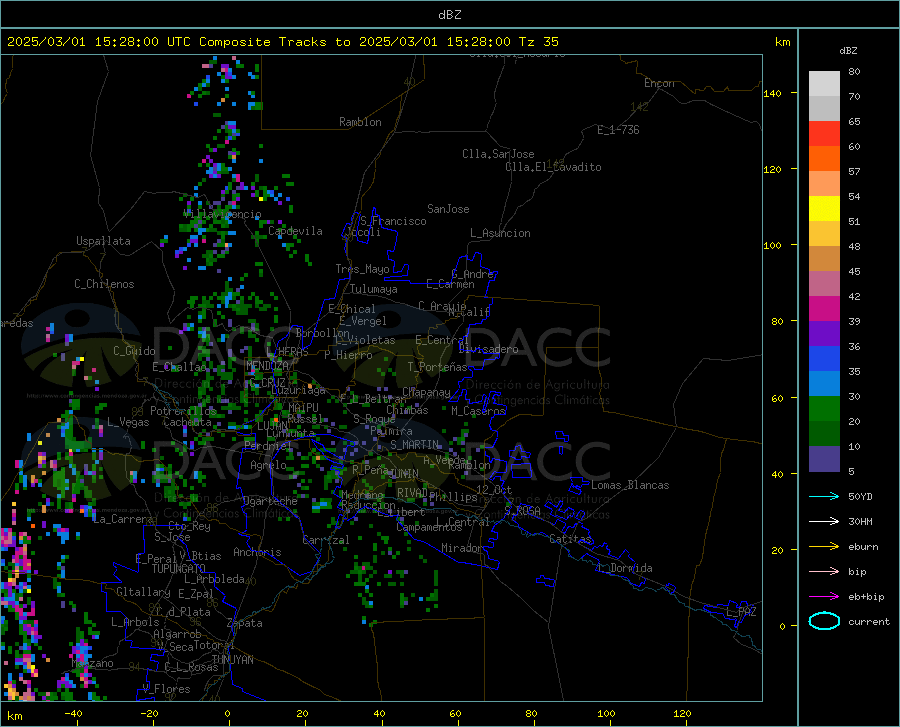
Task: Click the 140 tick on vertical km axis
Action: (773, 93)
